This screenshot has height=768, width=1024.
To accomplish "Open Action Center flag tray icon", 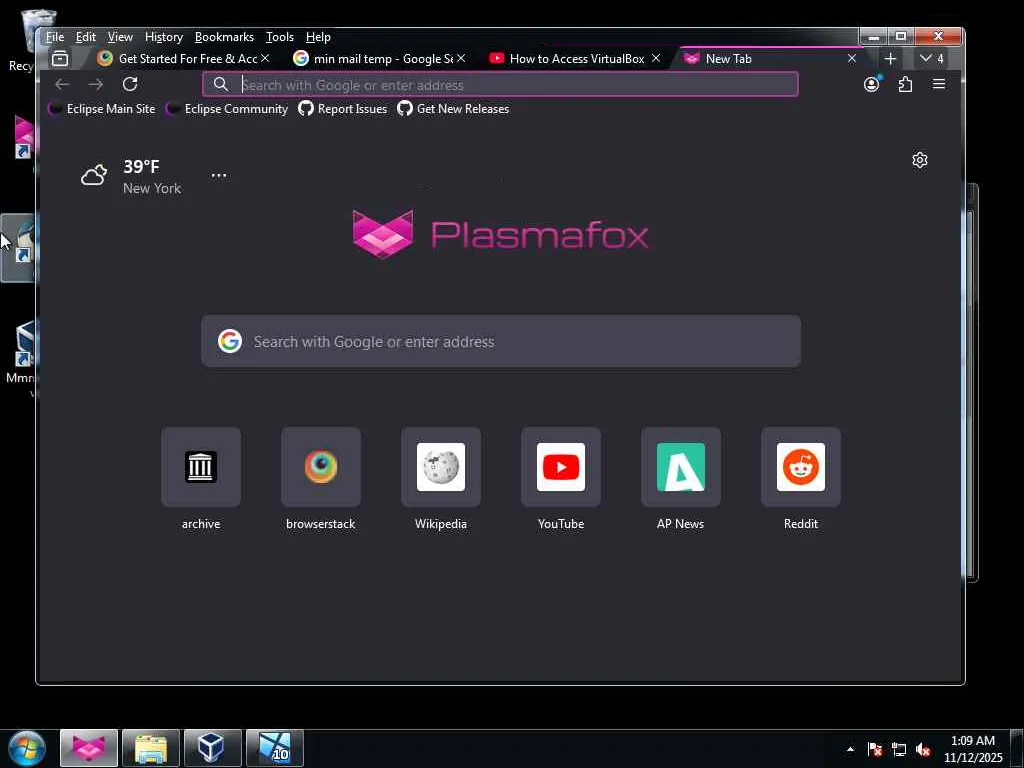I will pyautogui.click(x=874, y=749).
